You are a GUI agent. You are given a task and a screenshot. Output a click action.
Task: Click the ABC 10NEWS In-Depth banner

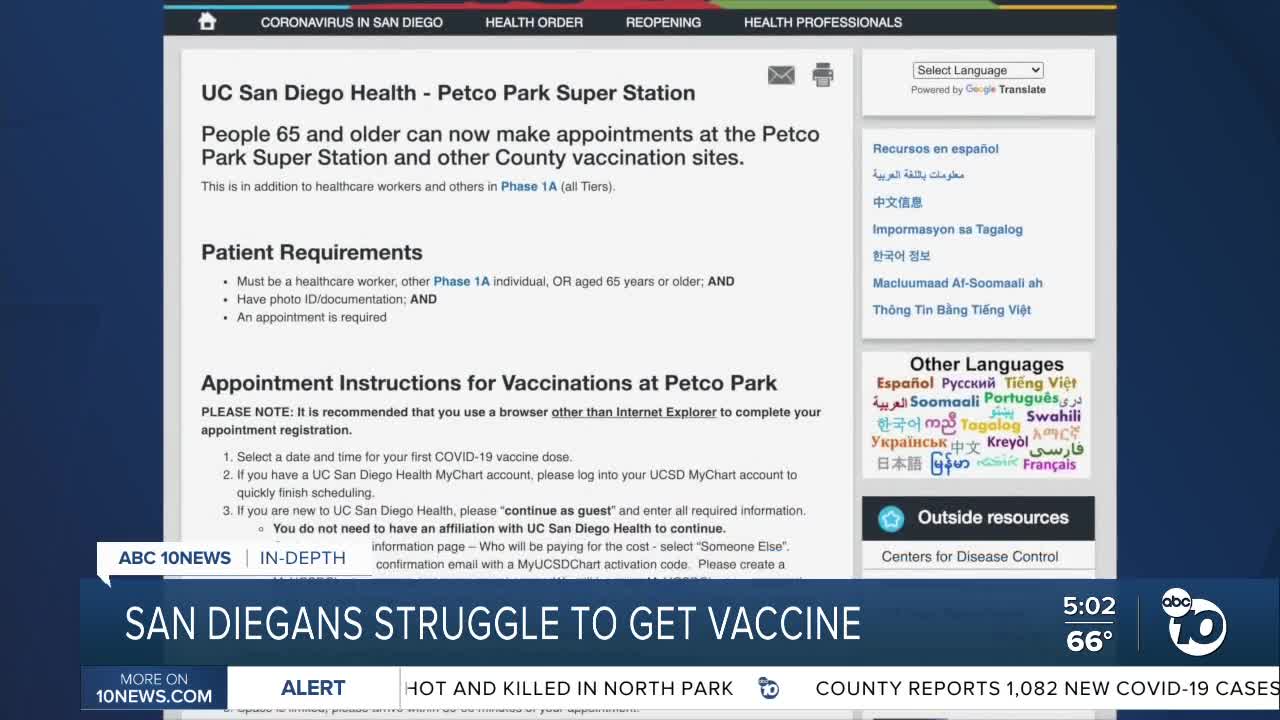232,558
